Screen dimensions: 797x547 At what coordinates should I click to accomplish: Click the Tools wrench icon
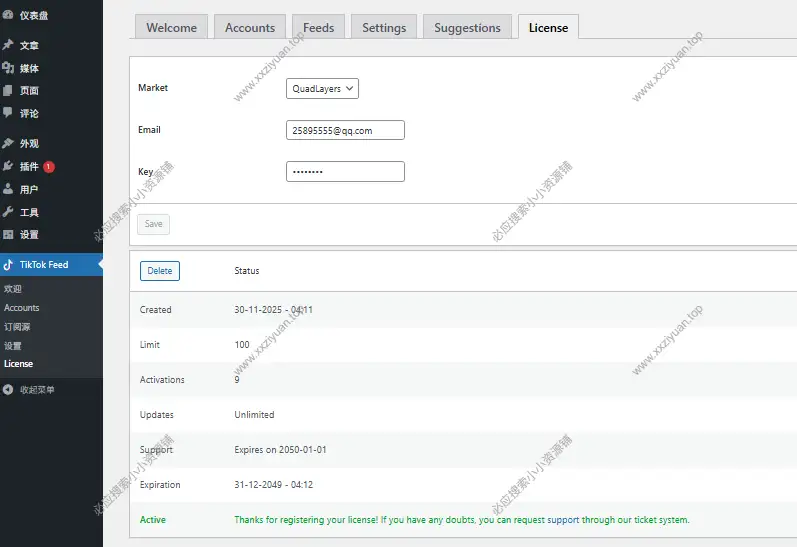8,212
